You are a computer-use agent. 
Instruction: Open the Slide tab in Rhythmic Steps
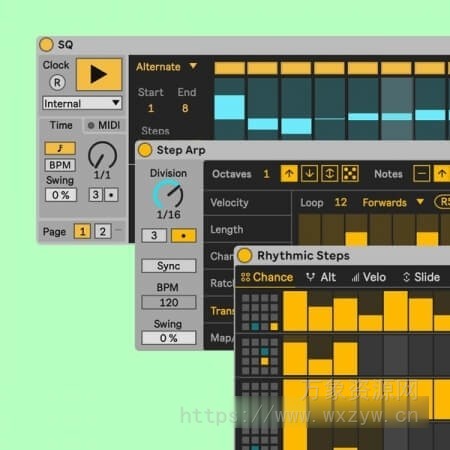pos(421,277)
